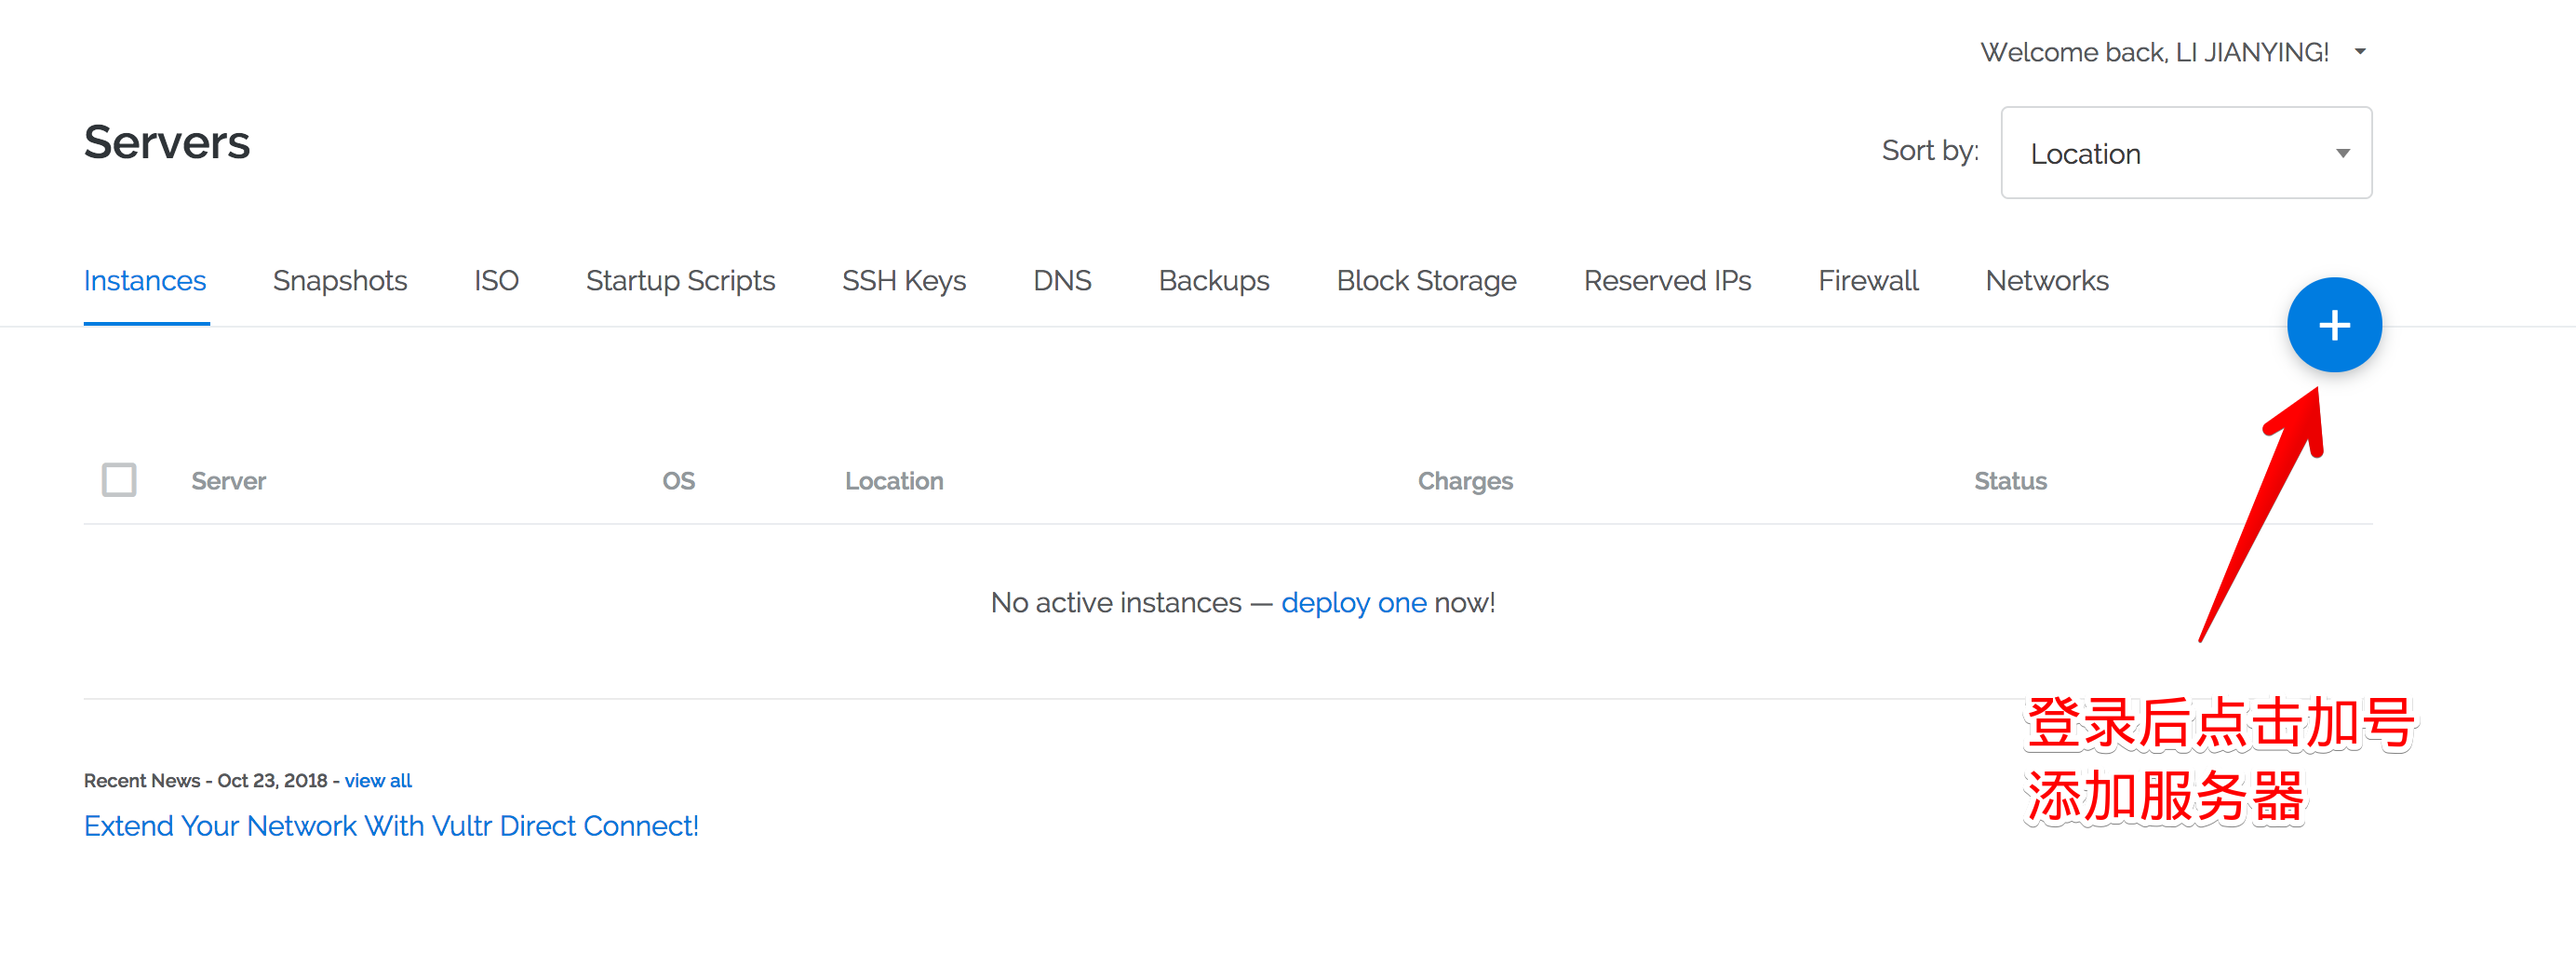Go to the Startup Scripts tab

click(x=680, y=281)
